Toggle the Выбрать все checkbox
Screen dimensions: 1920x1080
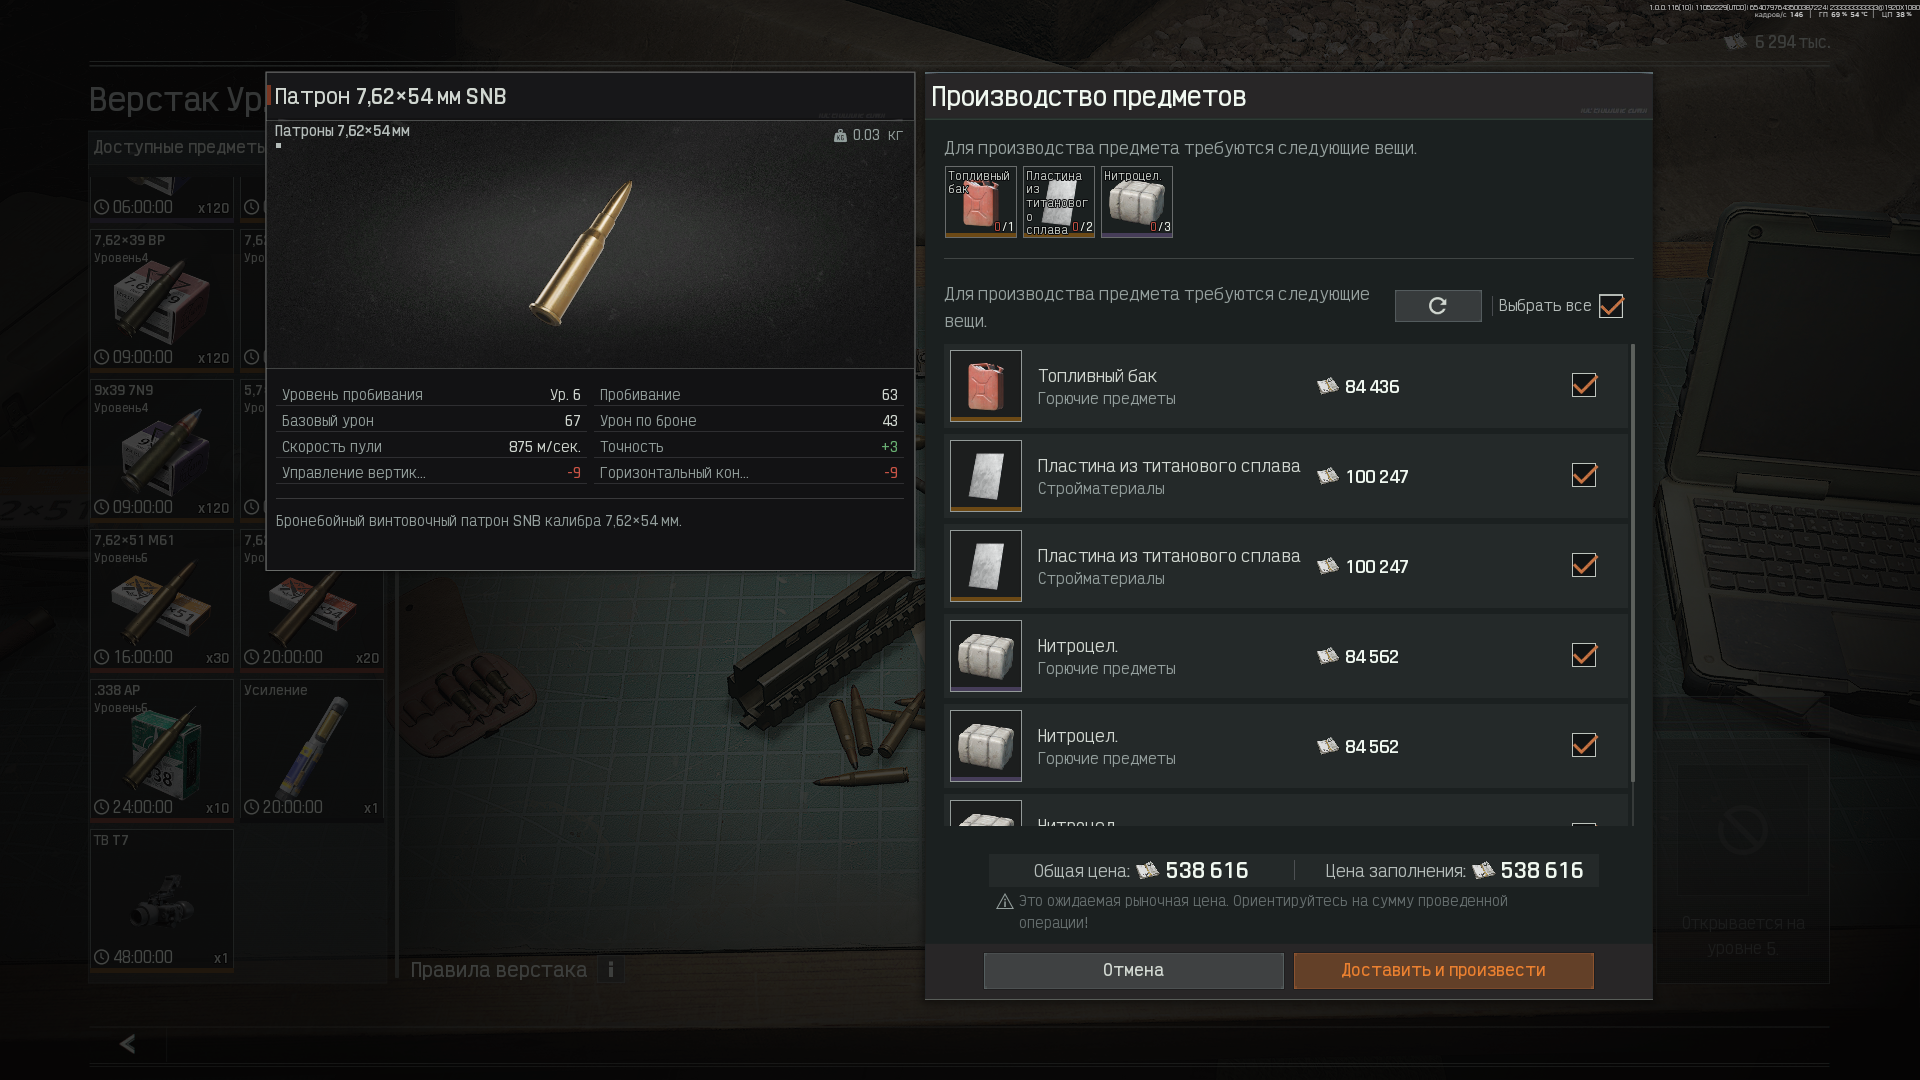[x=1611, y=306]
